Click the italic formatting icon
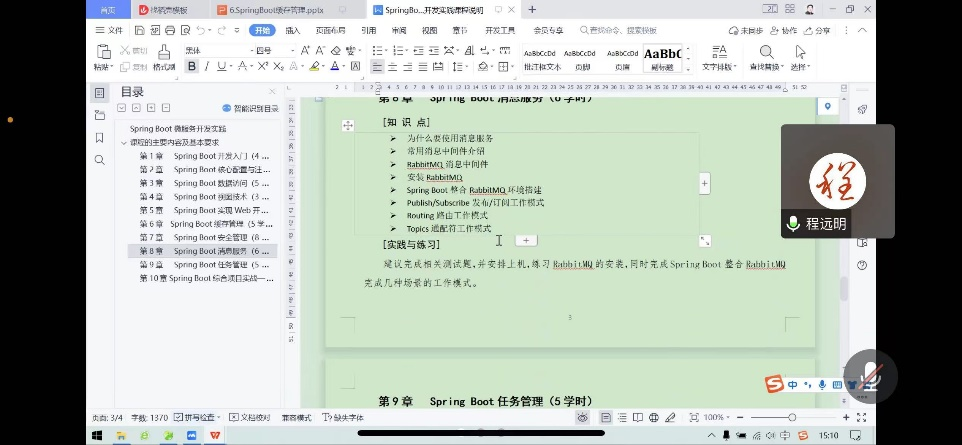Viewport: 962px width, 445px height. pyautogui.click(x=206, y=67)
